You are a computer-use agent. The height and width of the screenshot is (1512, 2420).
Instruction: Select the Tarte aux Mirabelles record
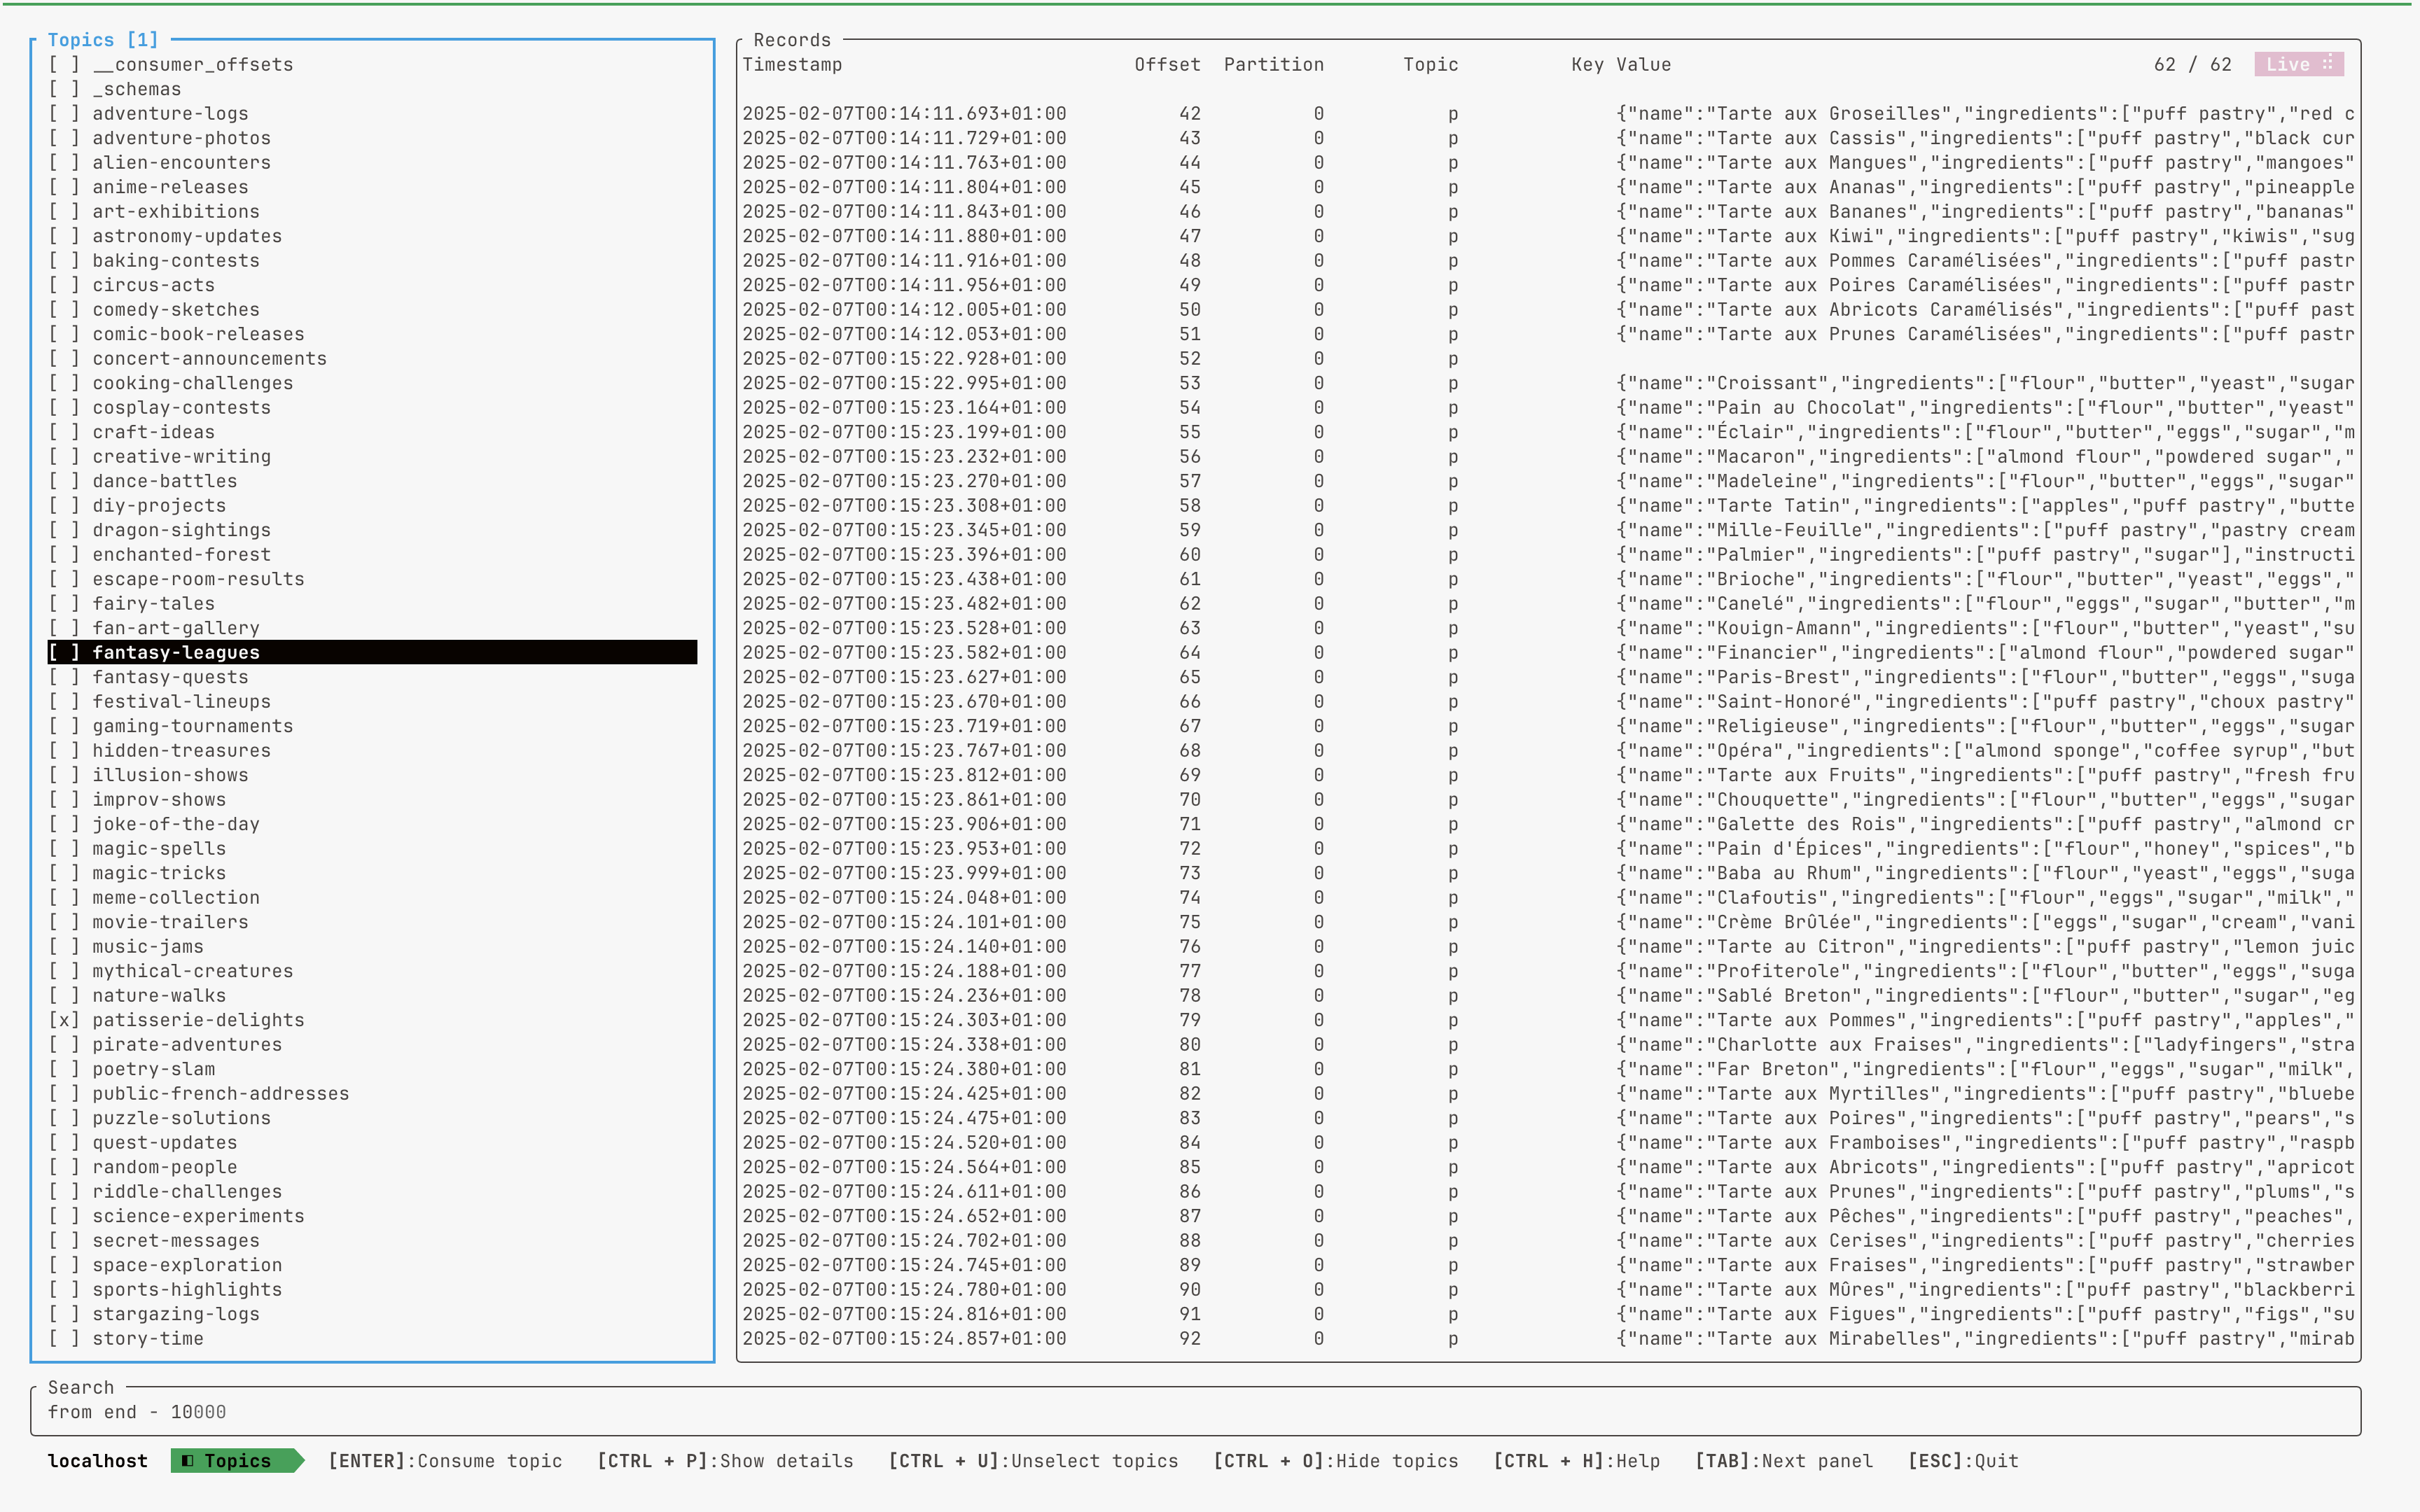coord(1548,1339)
